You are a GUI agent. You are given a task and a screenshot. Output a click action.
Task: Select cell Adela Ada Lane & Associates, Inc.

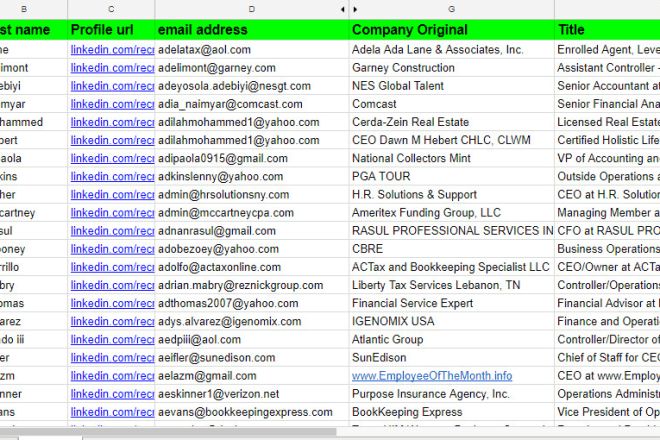coord(452,50)
